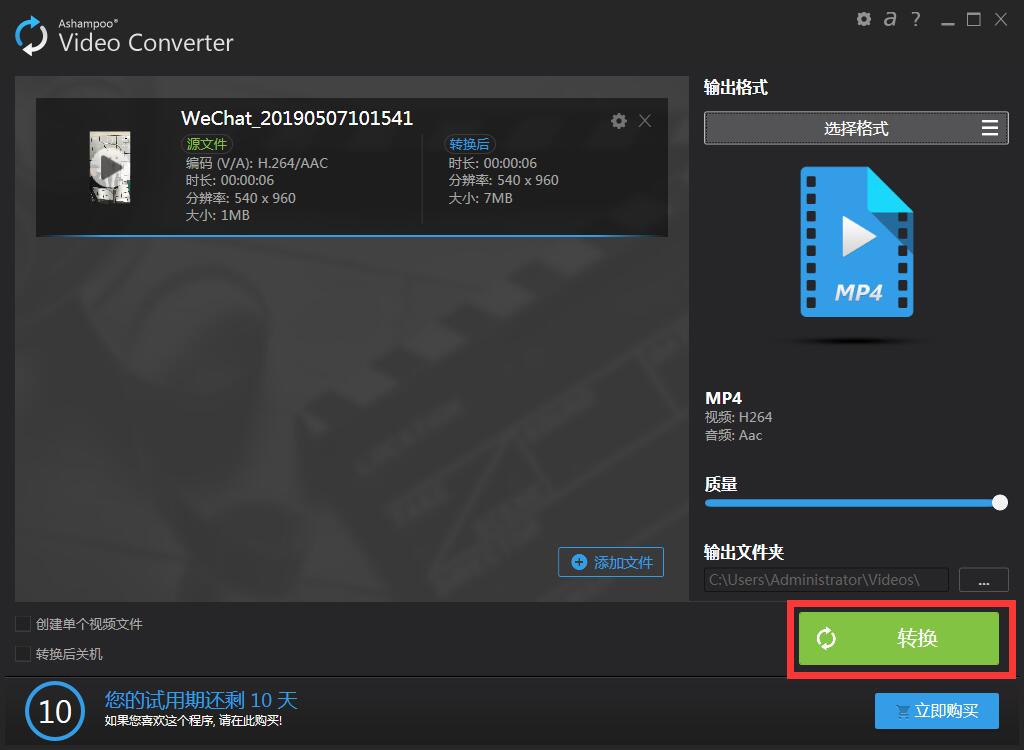Screen dimensions: 1024x750
Task: Click trial text 您的试用期还剩 10 天
Action: tap(201, 700)
